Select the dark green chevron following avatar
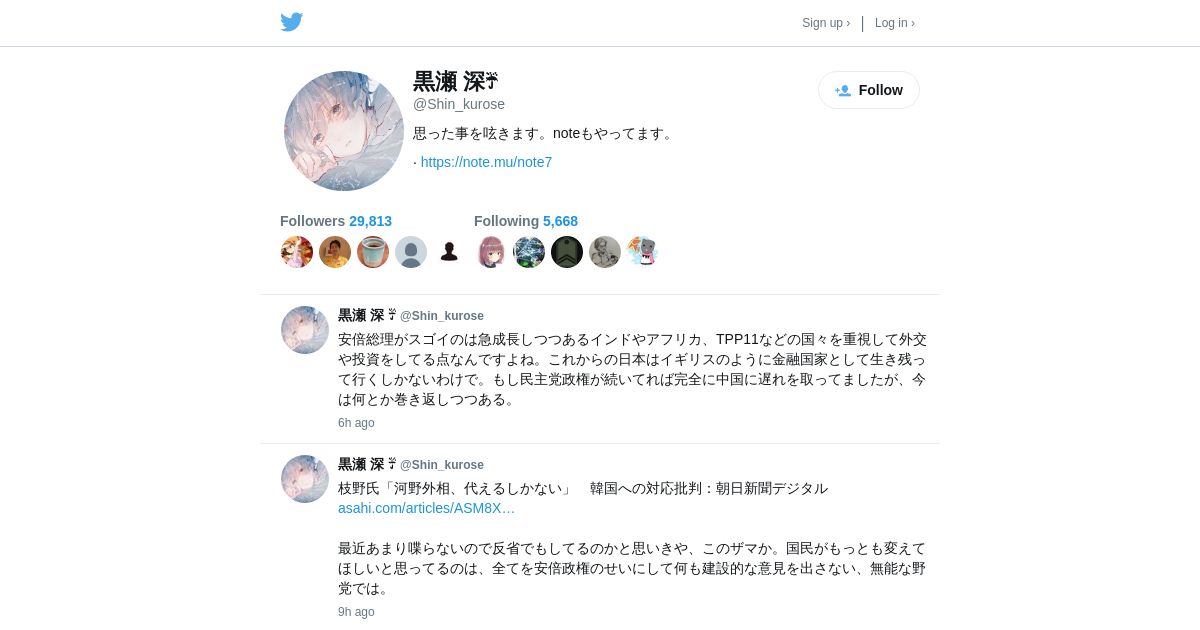 coord(567,252)
